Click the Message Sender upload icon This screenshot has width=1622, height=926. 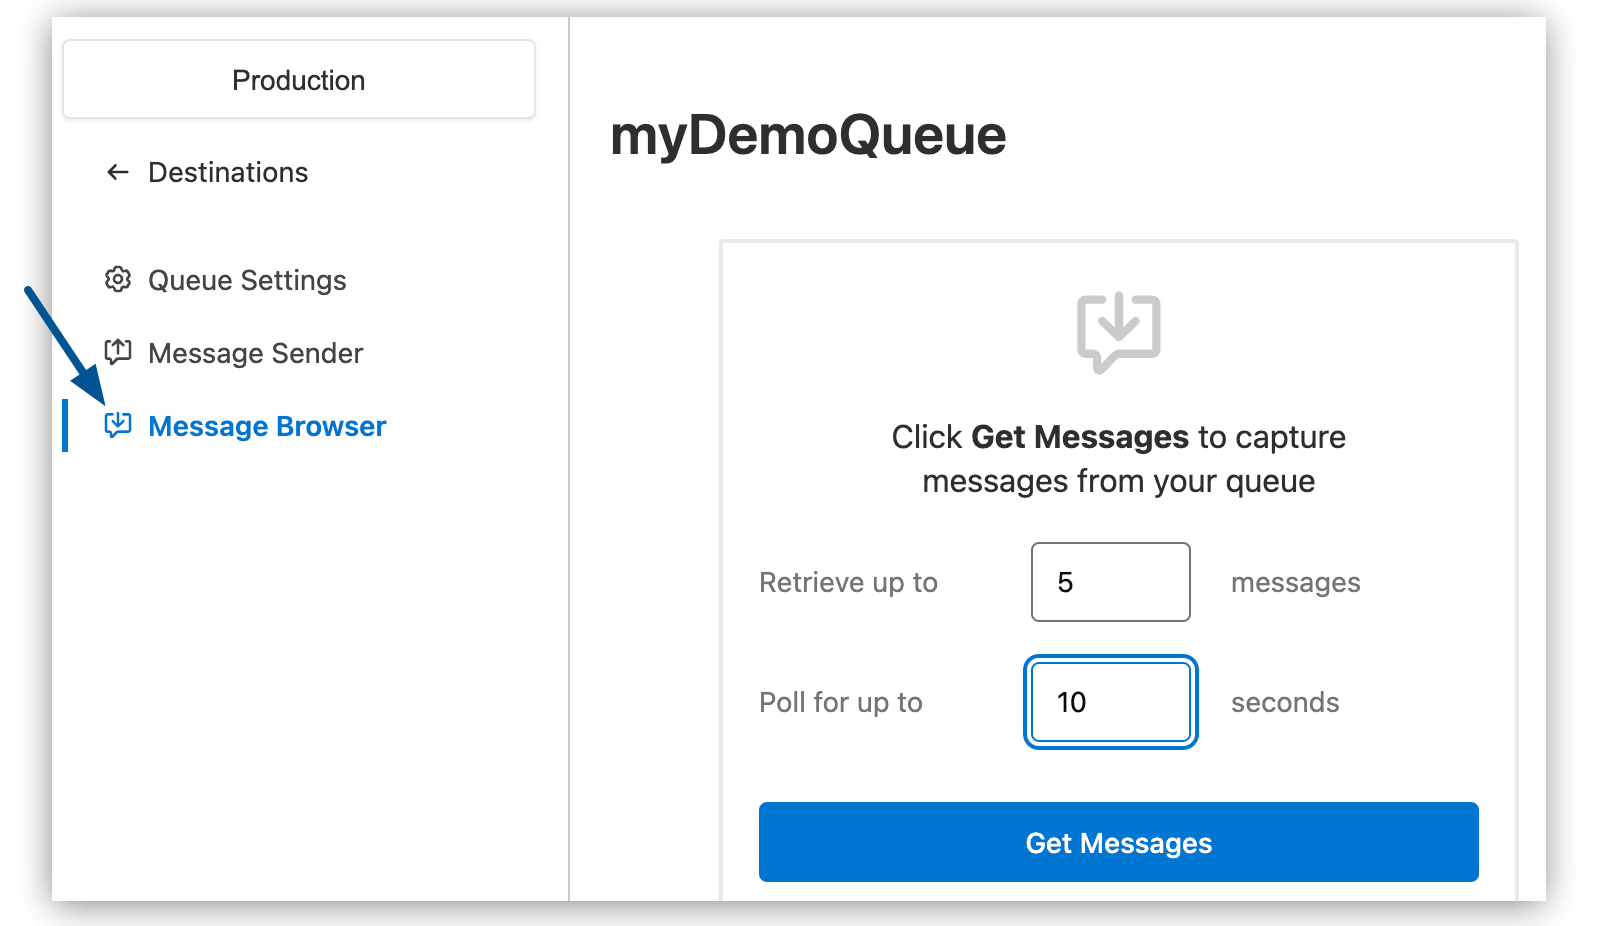[118, 352]
